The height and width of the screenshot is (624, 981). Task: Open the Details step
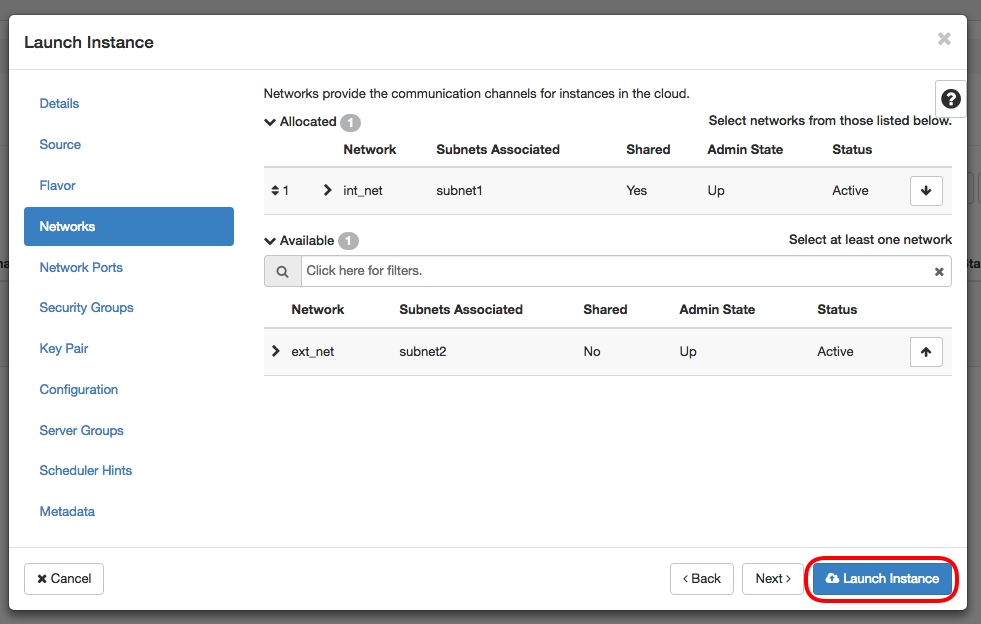59,103
